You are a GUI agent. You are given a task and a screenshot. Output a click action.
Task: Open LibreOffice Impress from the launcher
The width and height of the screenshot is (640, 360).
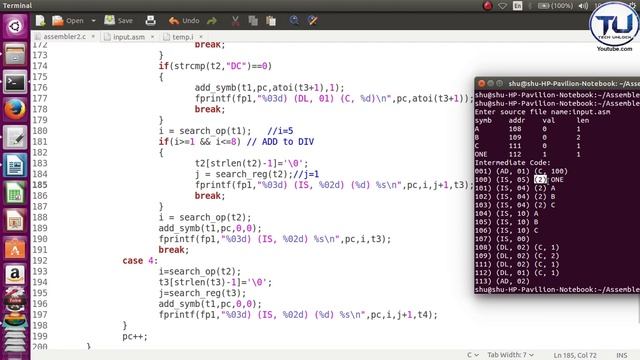coord(15,220)
